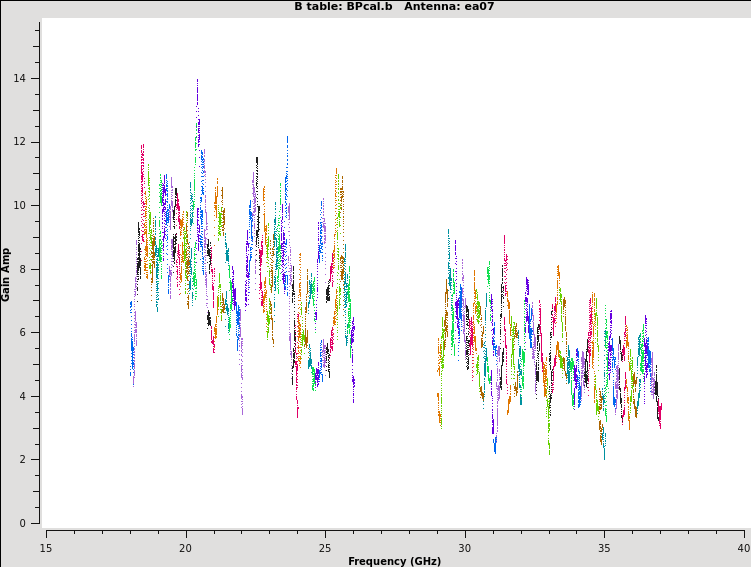Click the 14 tick label on y-axis
The image size is (751, 567).
(x=21, y=79)
